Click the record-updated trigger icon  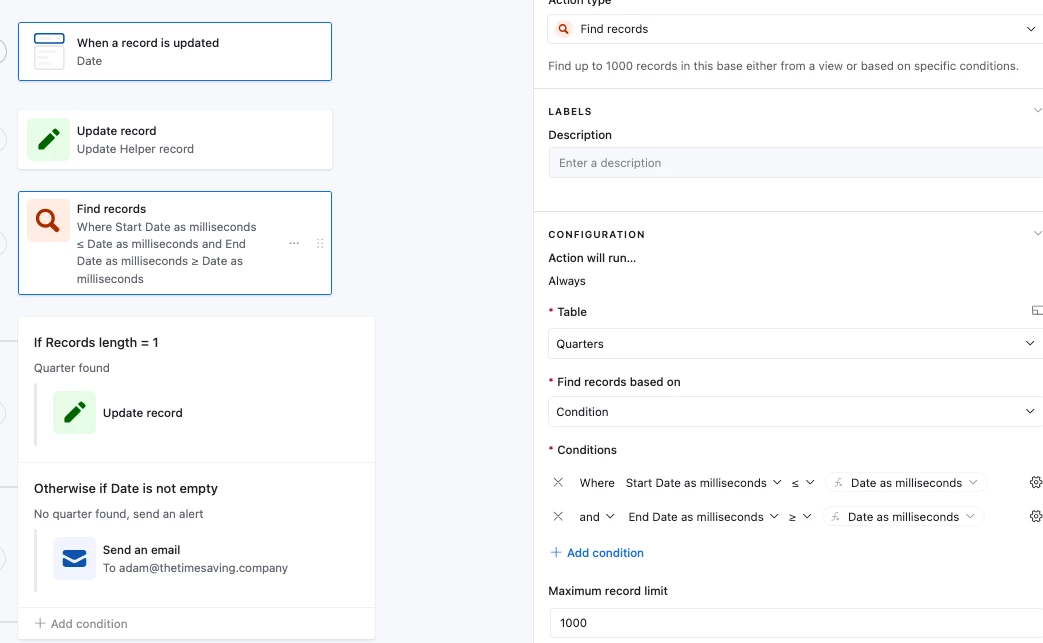point(48,51)
